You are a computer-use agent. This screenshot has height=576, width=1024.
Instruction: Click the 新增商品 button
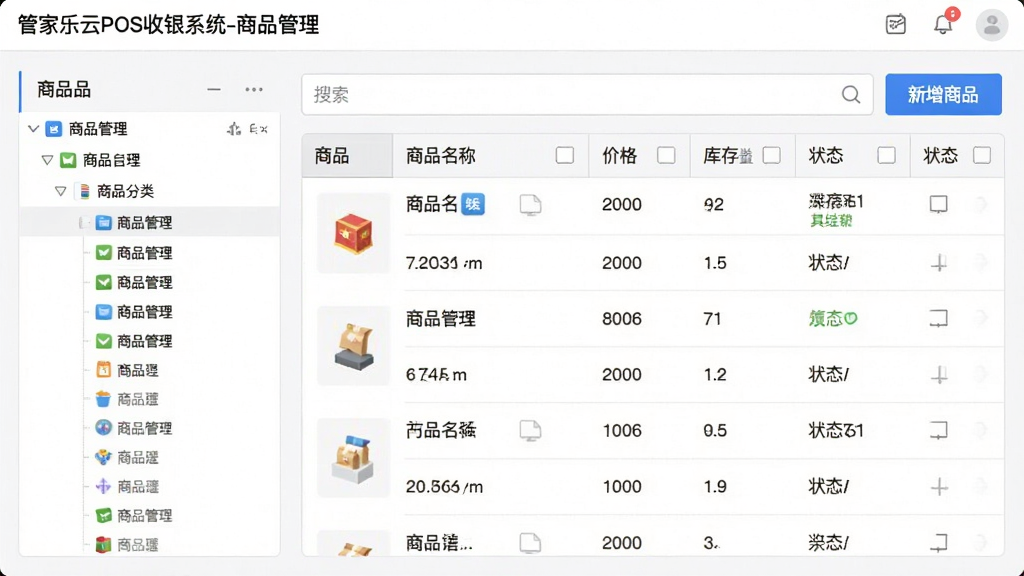click(x=943, y=95)
